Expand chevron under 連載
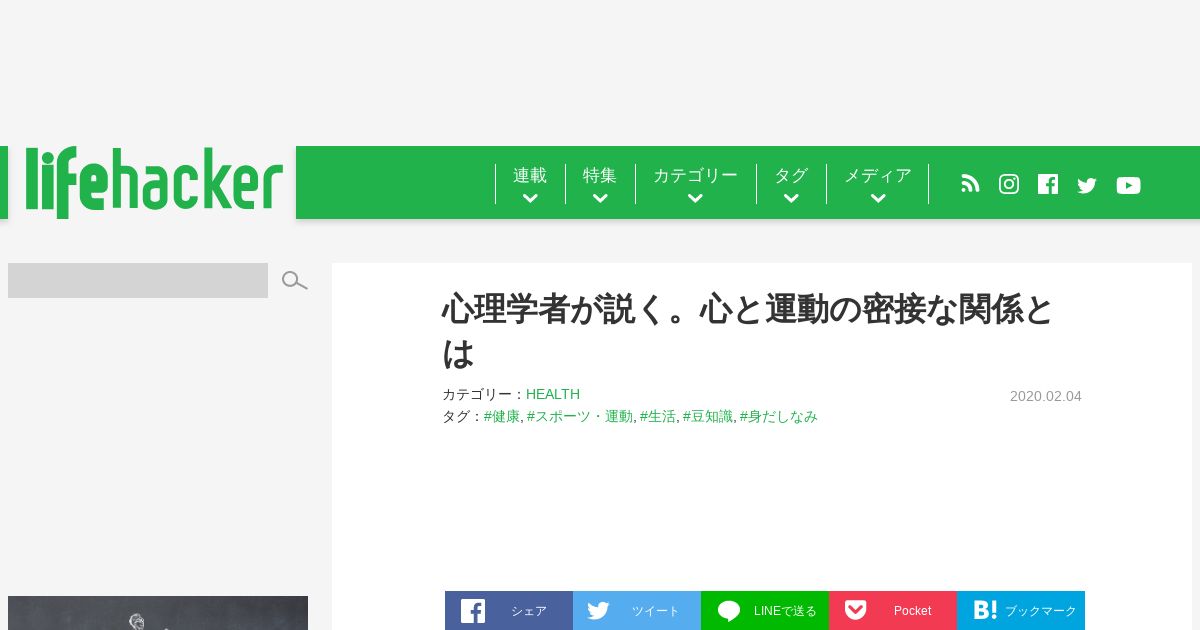The width and height of the screenshot is (1200, 630). pyautogui.click(x=530, y=199)
